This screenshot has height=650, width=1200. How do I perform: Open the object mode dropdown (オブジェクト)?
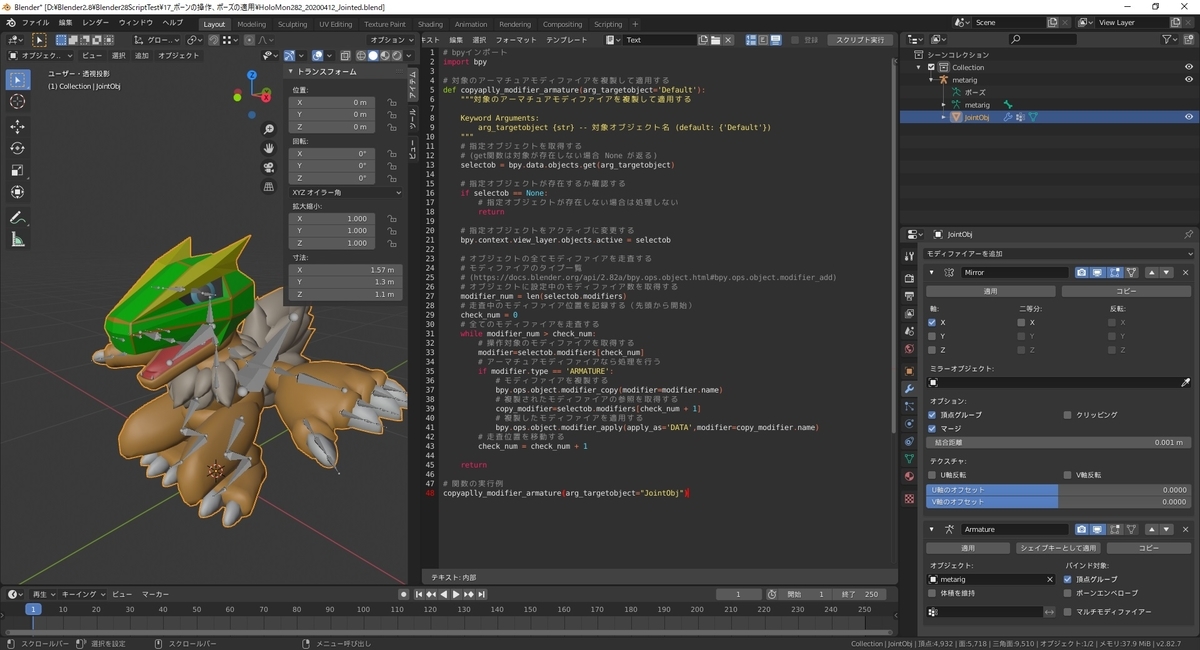42,56
